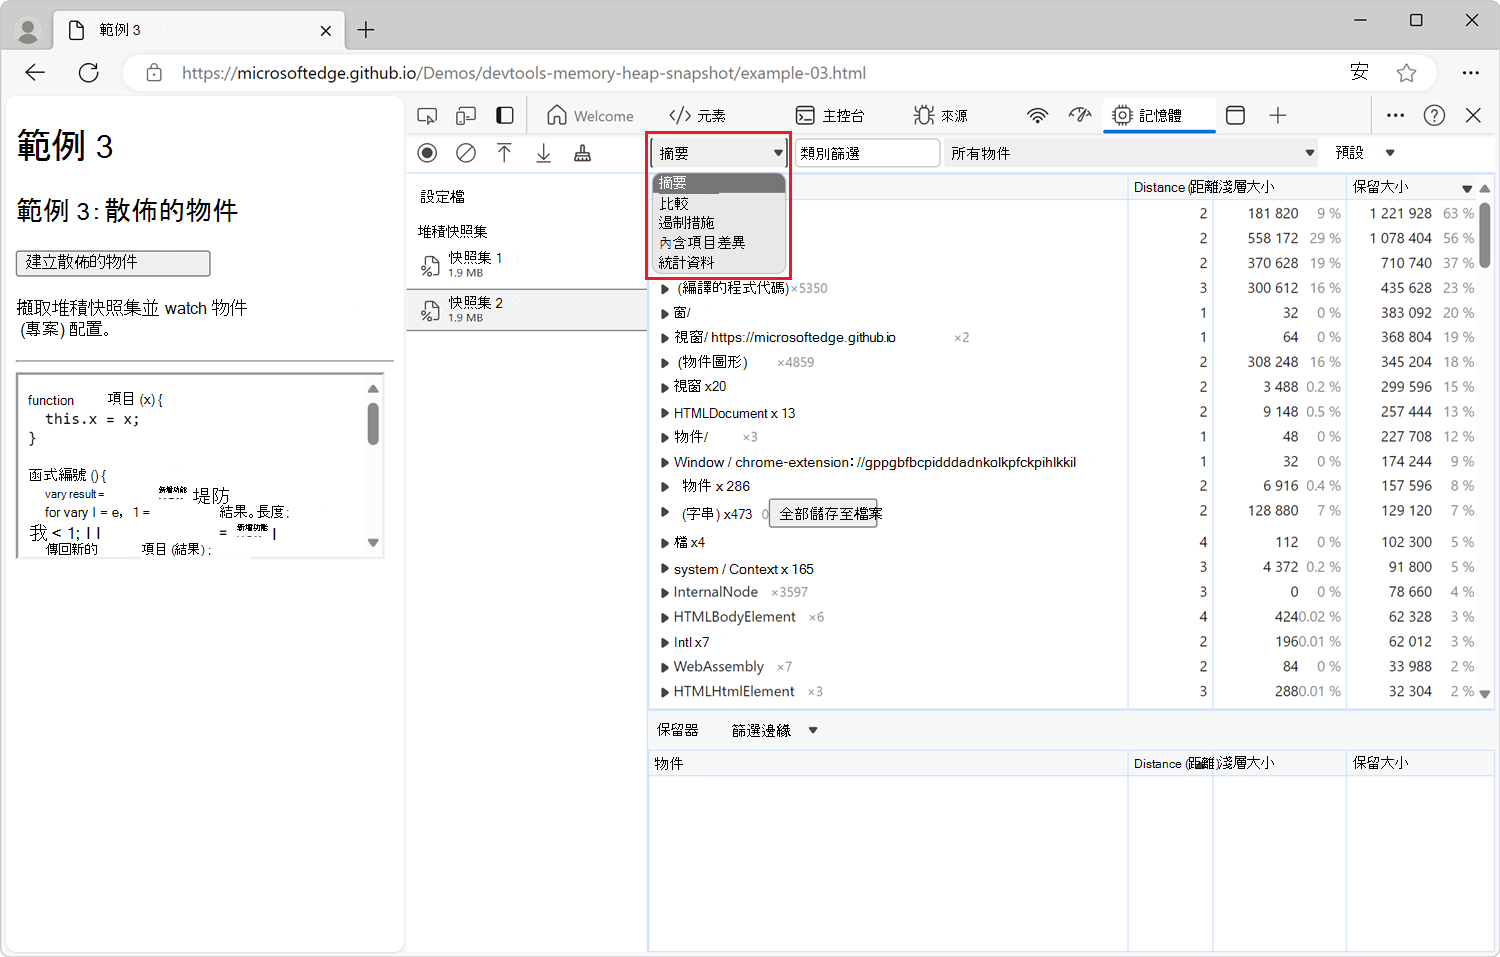Select 摘要 in the view dropdown list
This screenshot has width=1500, height=957.
718,183
